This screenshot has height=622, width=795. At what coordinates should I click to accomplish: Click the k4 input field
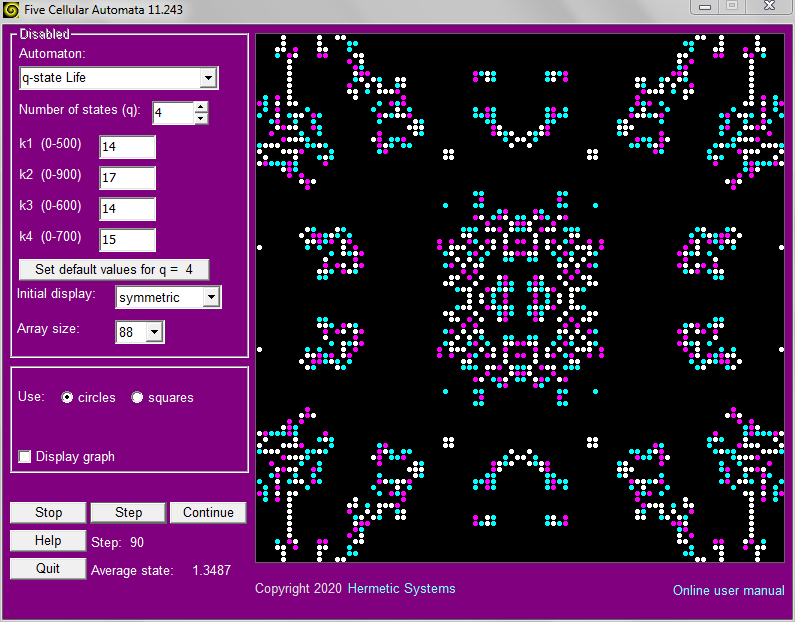[127, 240]
